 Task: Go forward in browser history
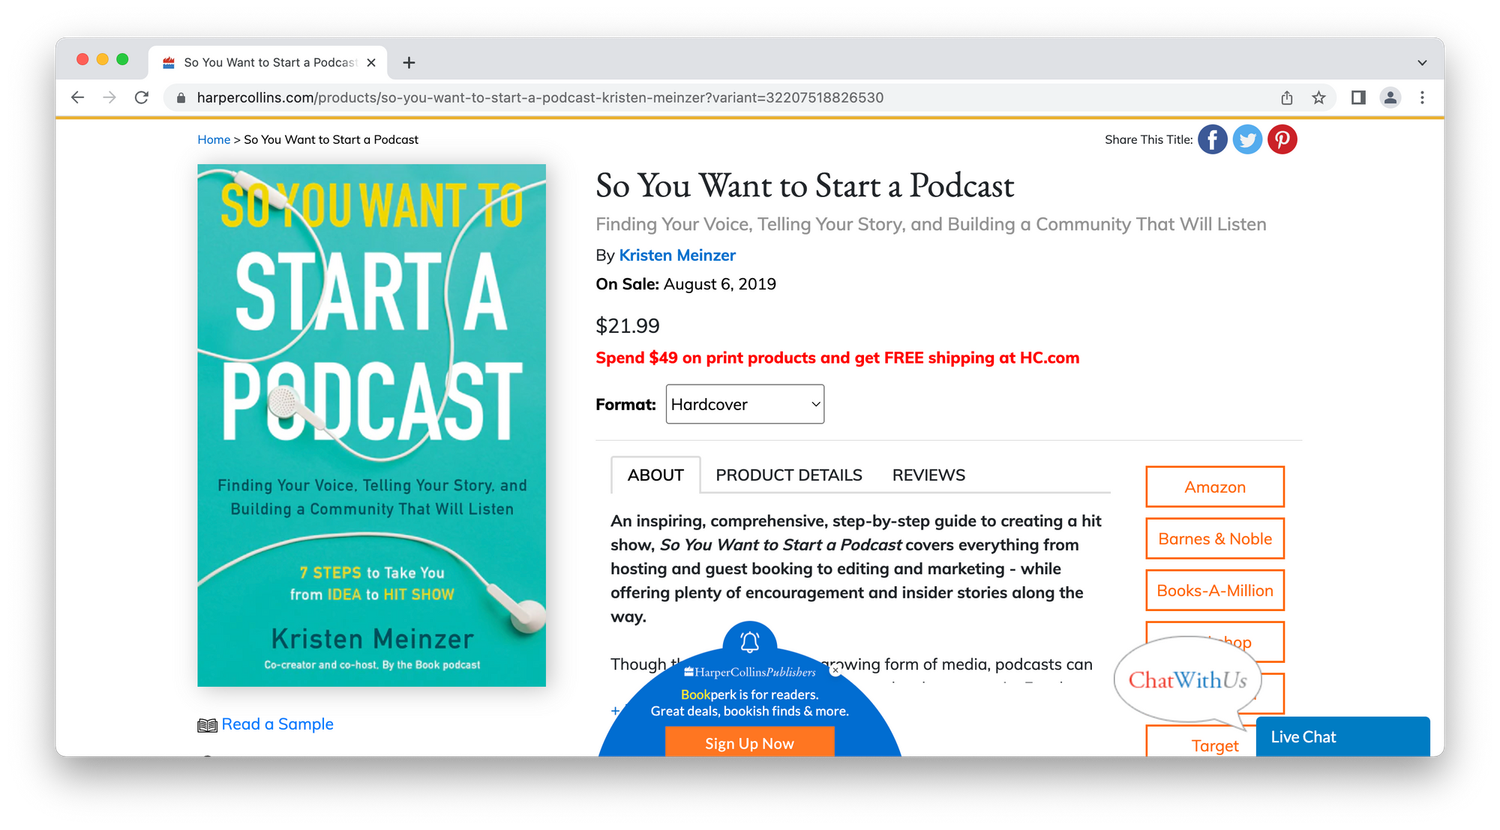[x=110, y=97]
